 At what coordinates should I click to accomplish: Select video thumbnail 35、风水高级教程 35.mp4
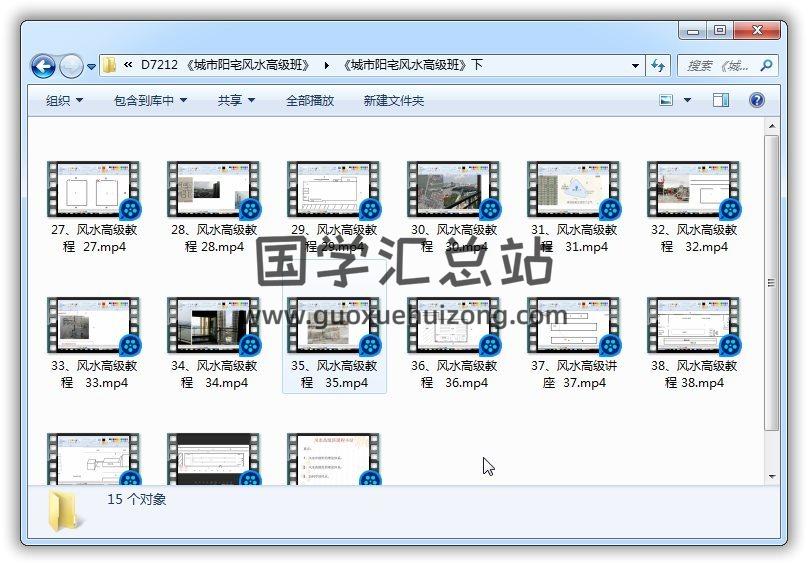334,326
